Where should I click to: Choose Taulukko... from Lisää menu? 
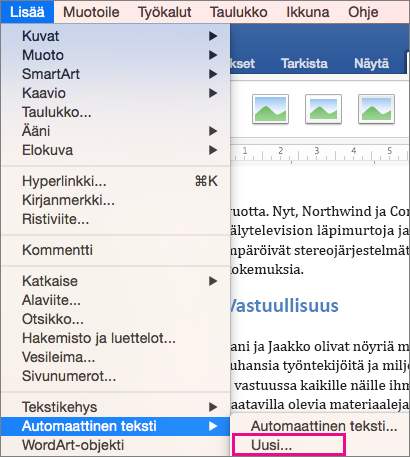point(115,112)
